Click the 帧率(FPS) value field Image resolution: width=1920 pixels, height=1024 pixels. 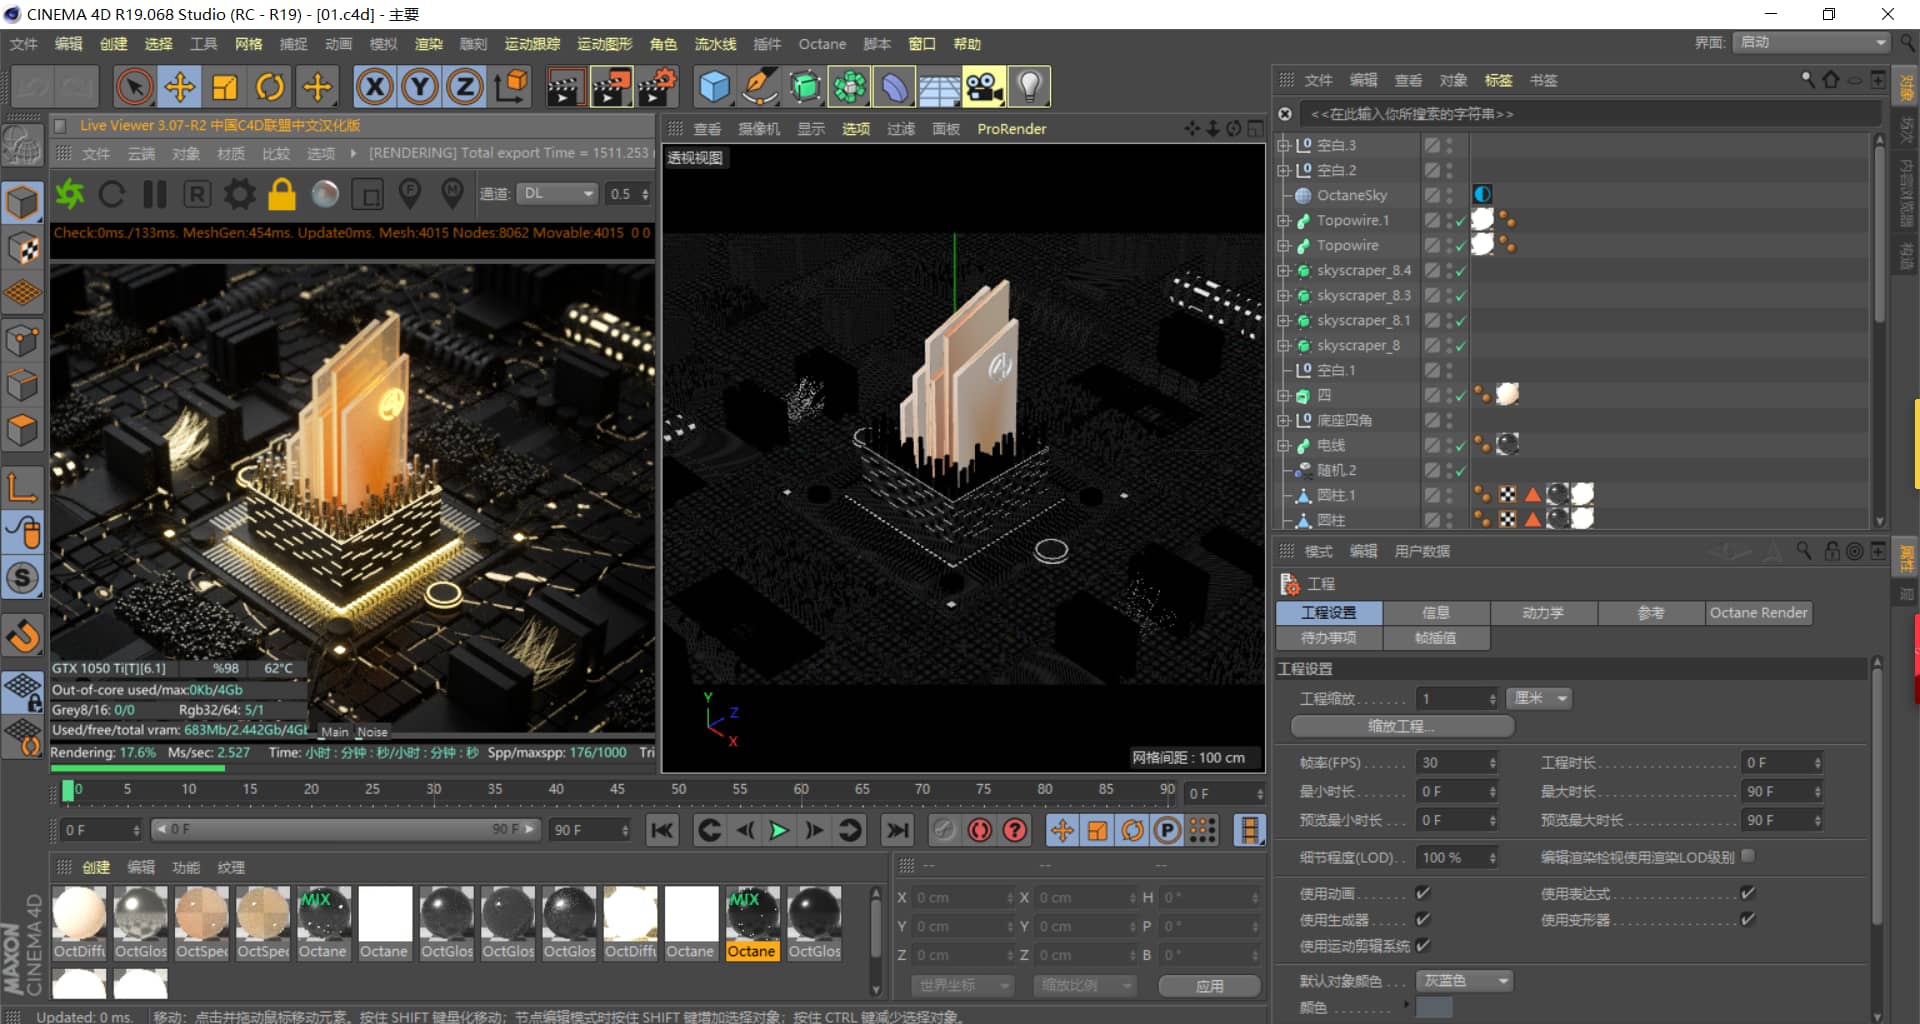pos(1457,763)
